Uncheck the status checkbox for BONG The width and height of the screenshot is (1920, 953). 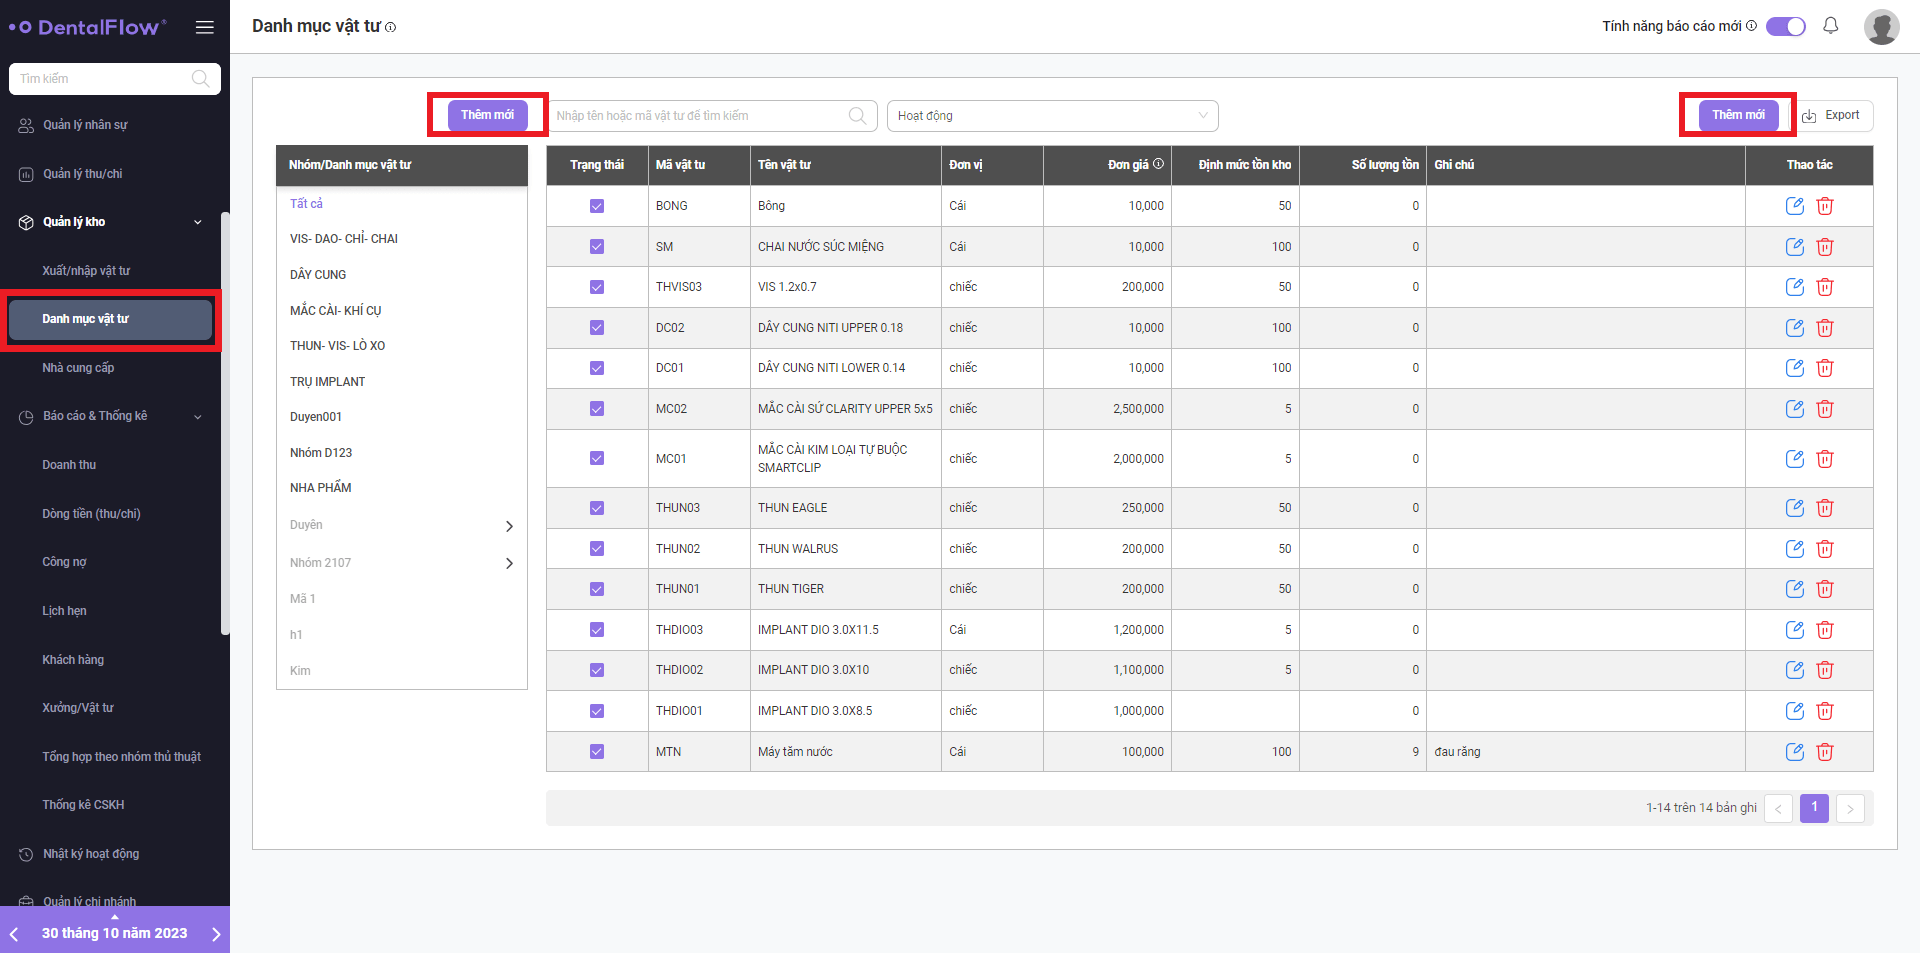click(x=597, y=206)
